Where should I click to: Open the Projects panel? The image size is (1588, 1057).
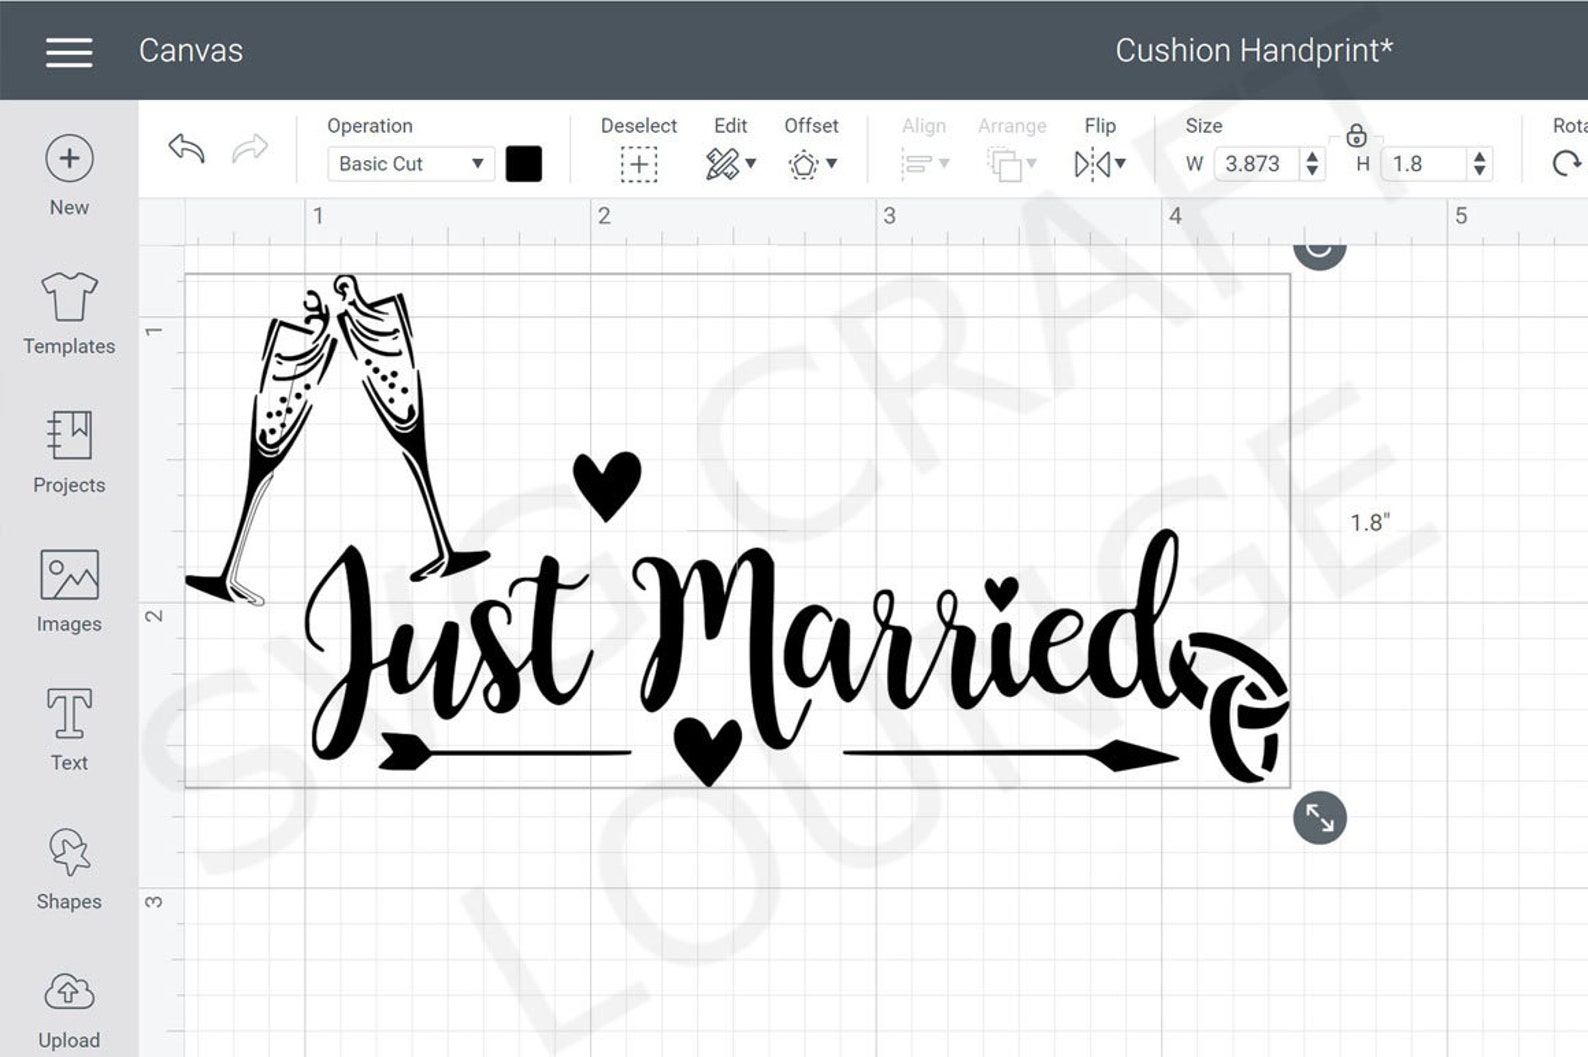[69, 453]
